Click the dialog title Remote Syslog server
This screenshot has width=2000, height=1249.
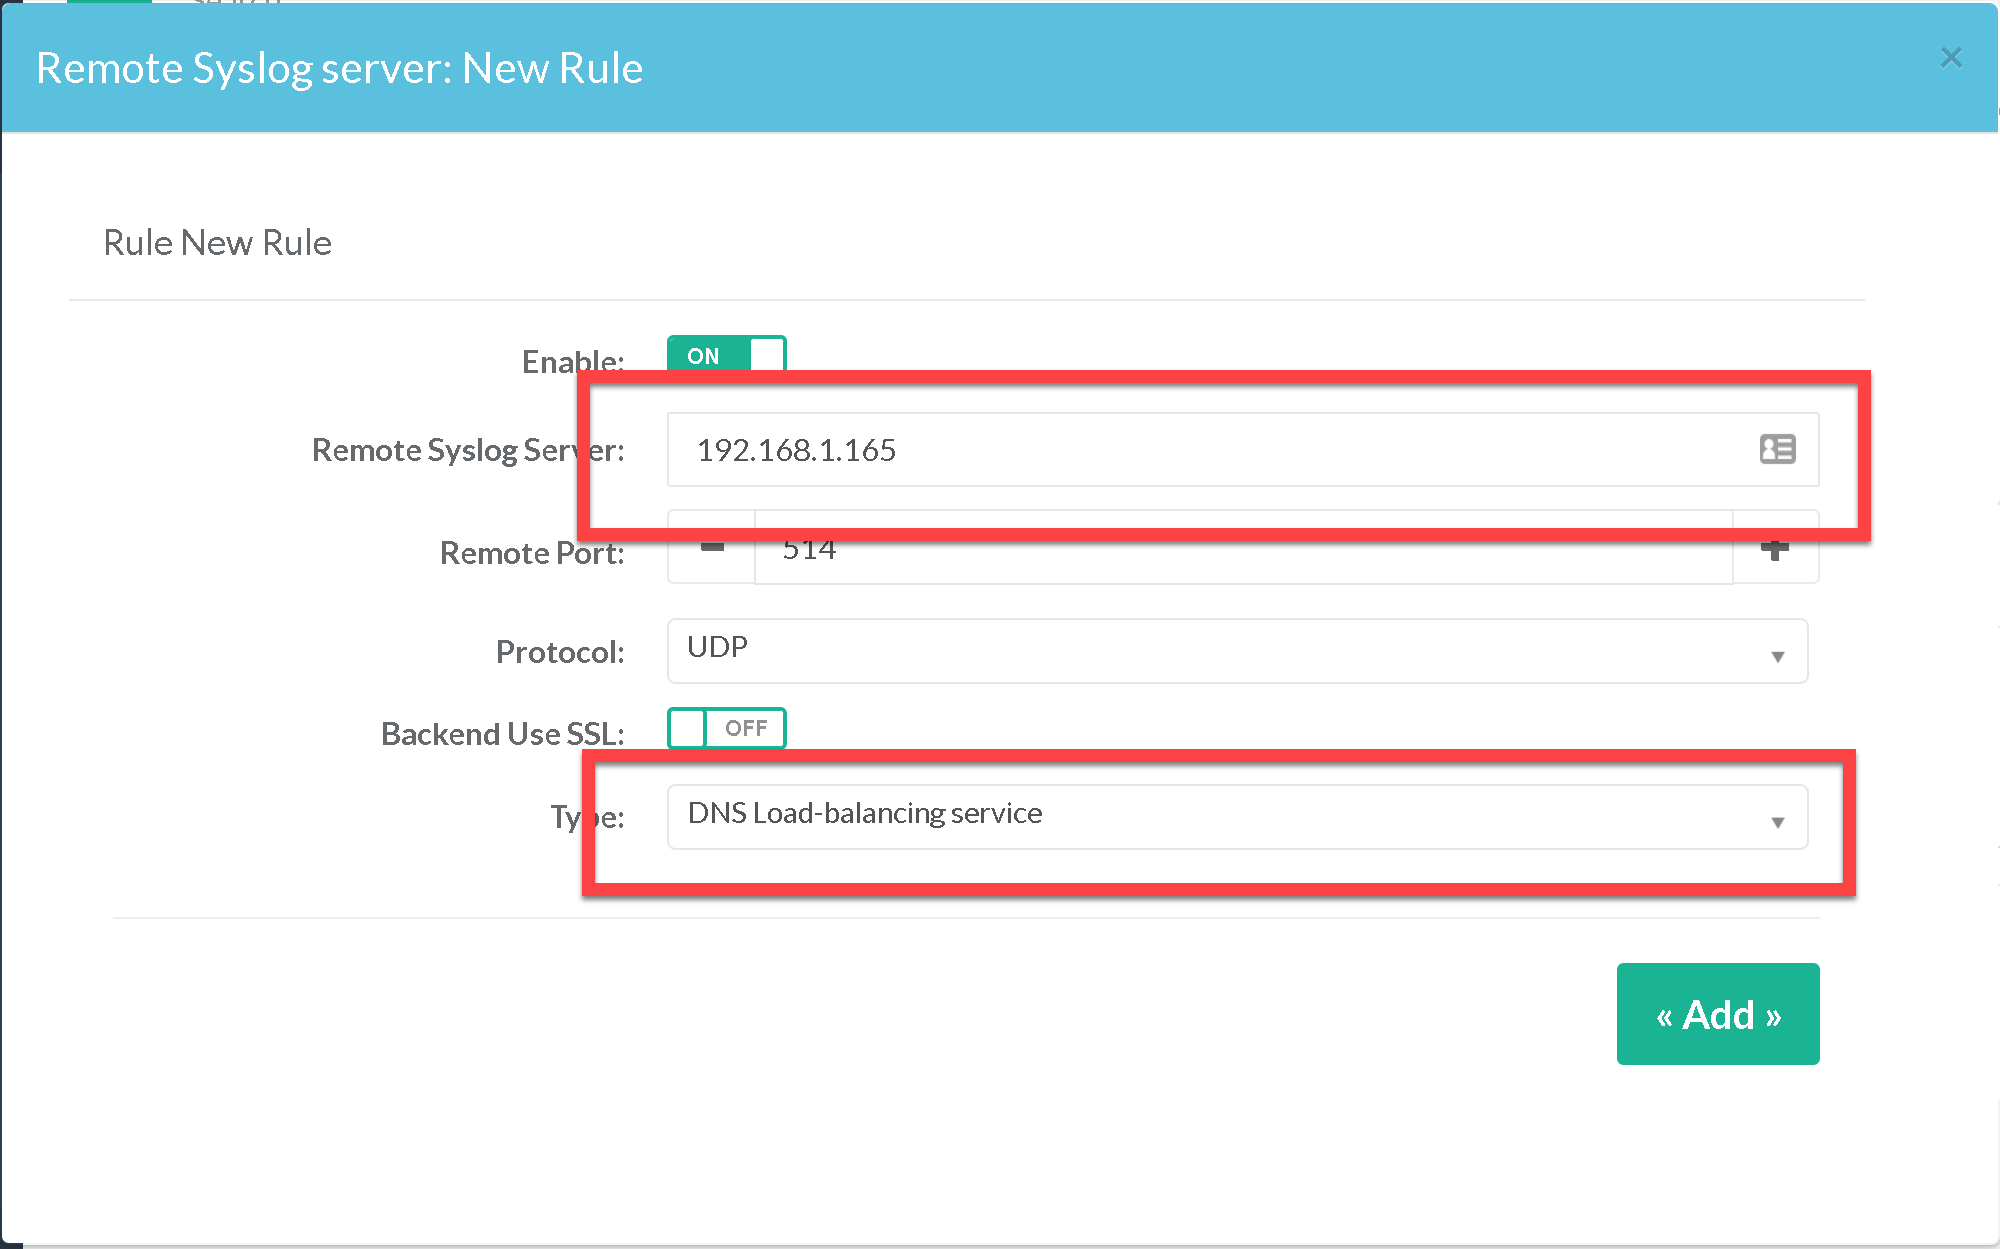[339, 68]
